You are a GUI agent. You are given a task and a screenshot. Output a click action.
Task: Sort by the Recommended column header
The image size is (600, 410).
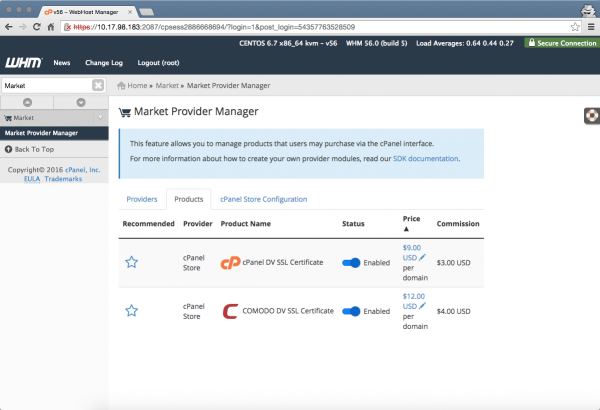click(x=148, y=224)
